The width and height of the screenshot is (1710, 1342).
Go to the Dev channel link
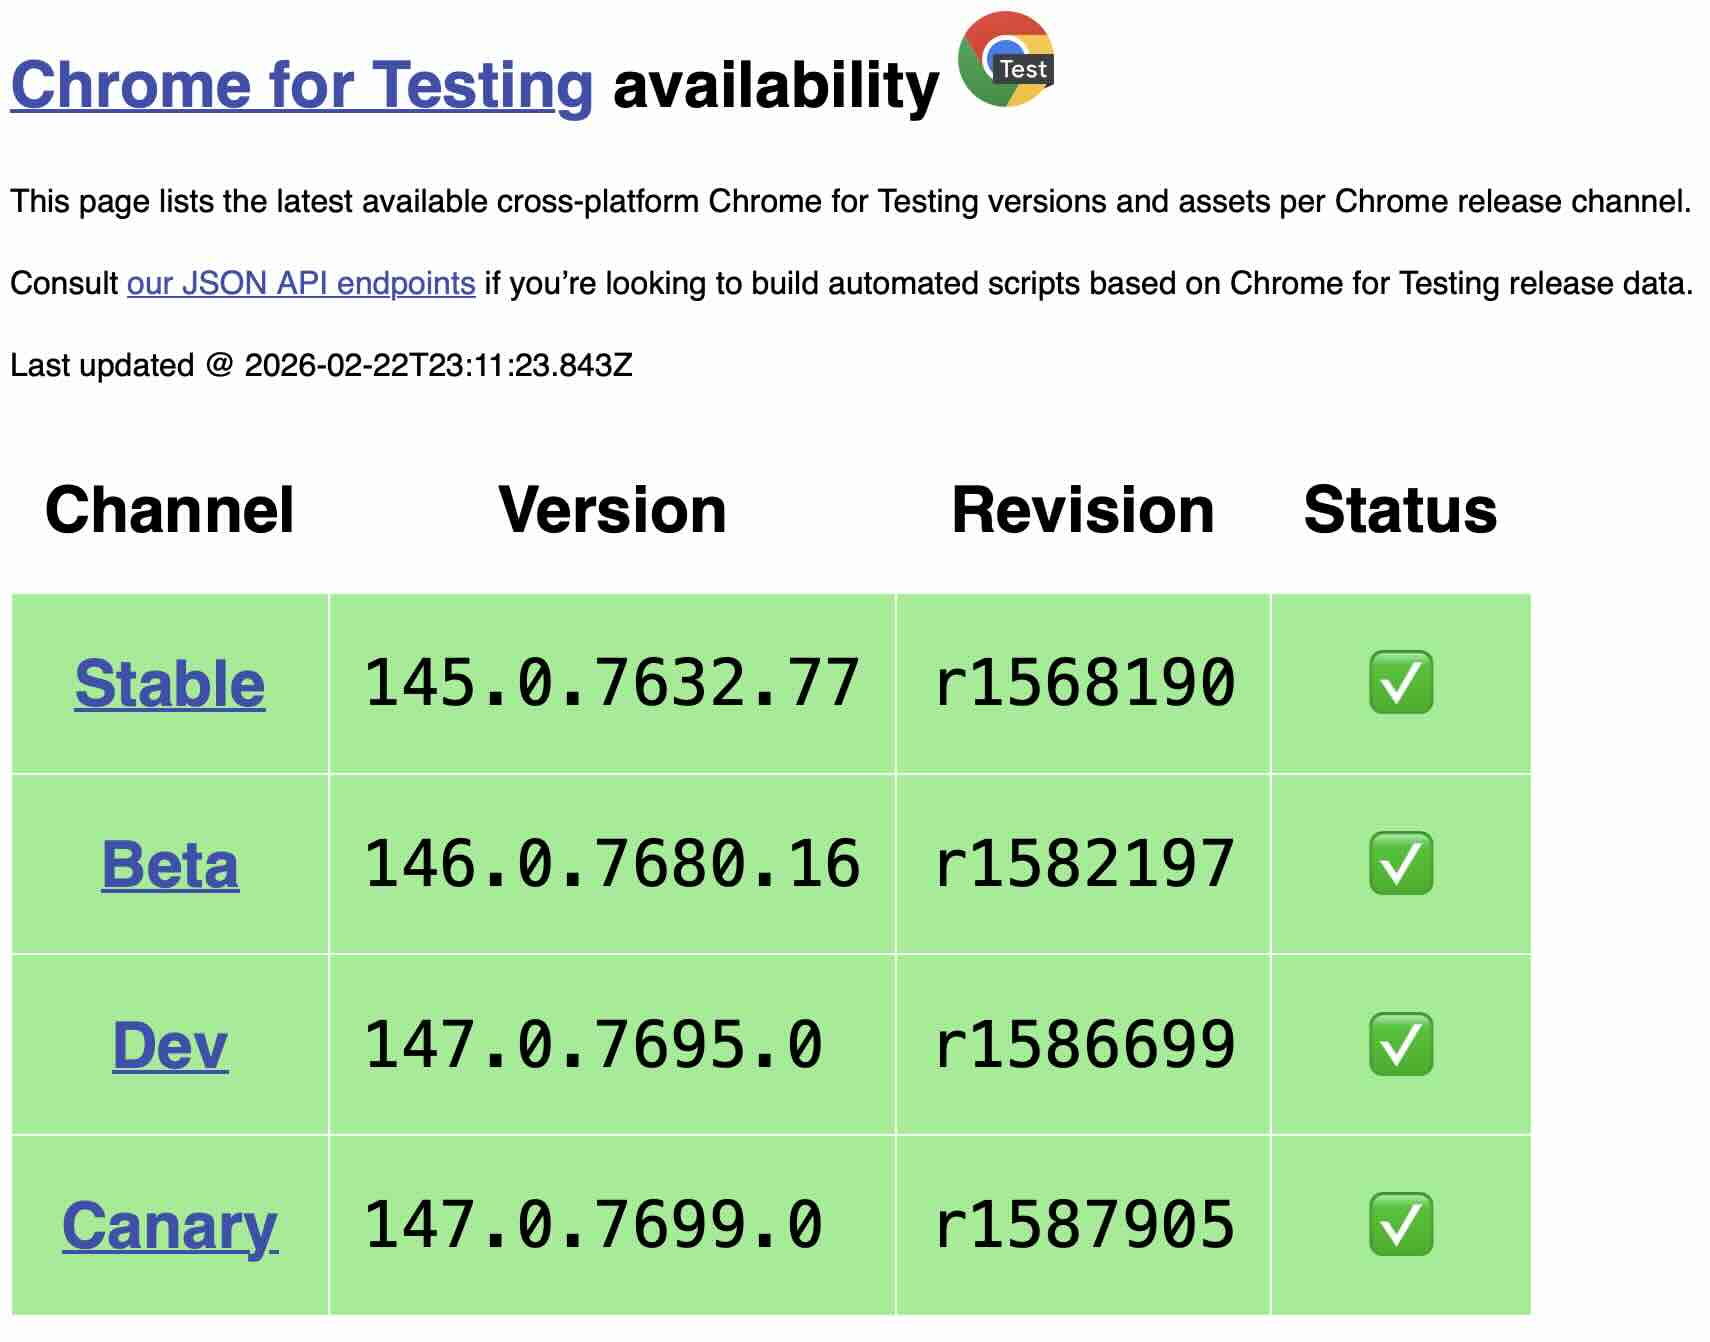click(x=170, y=1045)
